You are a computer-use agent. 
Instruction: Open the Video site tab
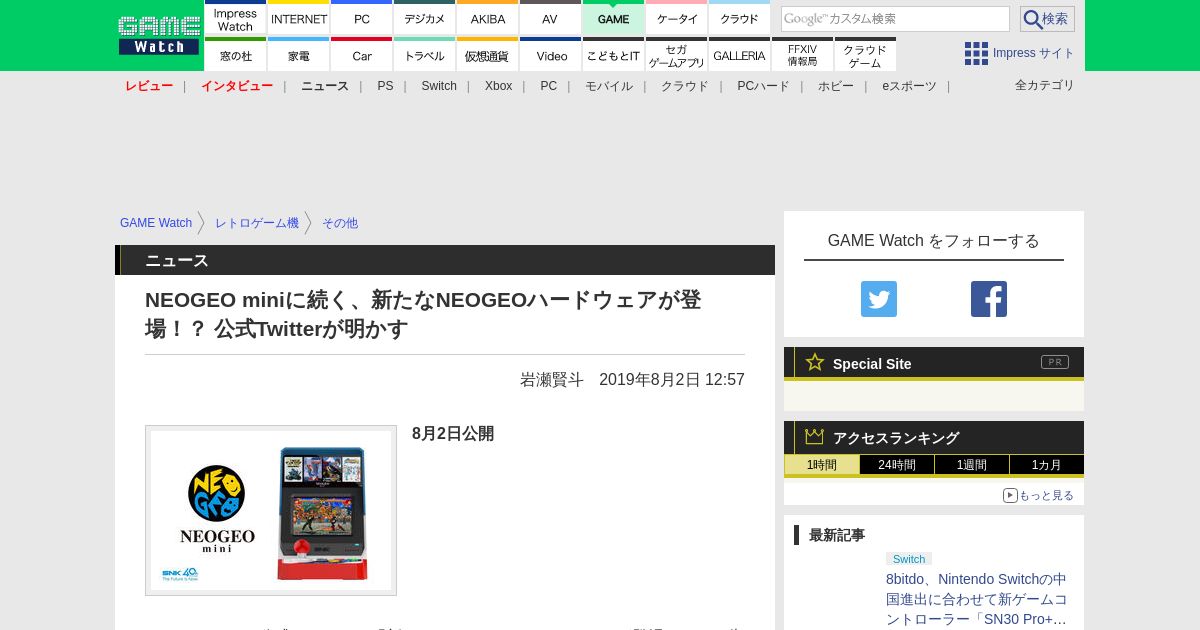click(550, 55)
